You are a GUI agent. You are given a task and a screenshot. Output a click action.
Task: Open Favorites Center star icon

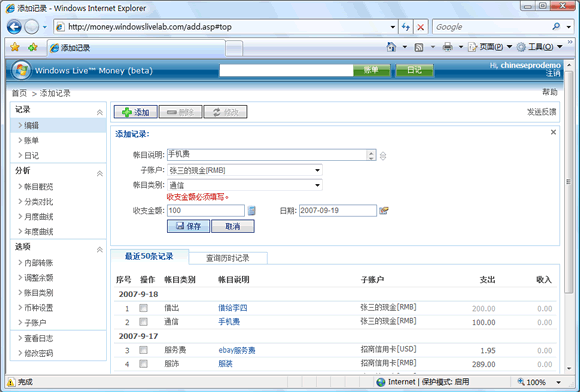[x=15, y=47]
